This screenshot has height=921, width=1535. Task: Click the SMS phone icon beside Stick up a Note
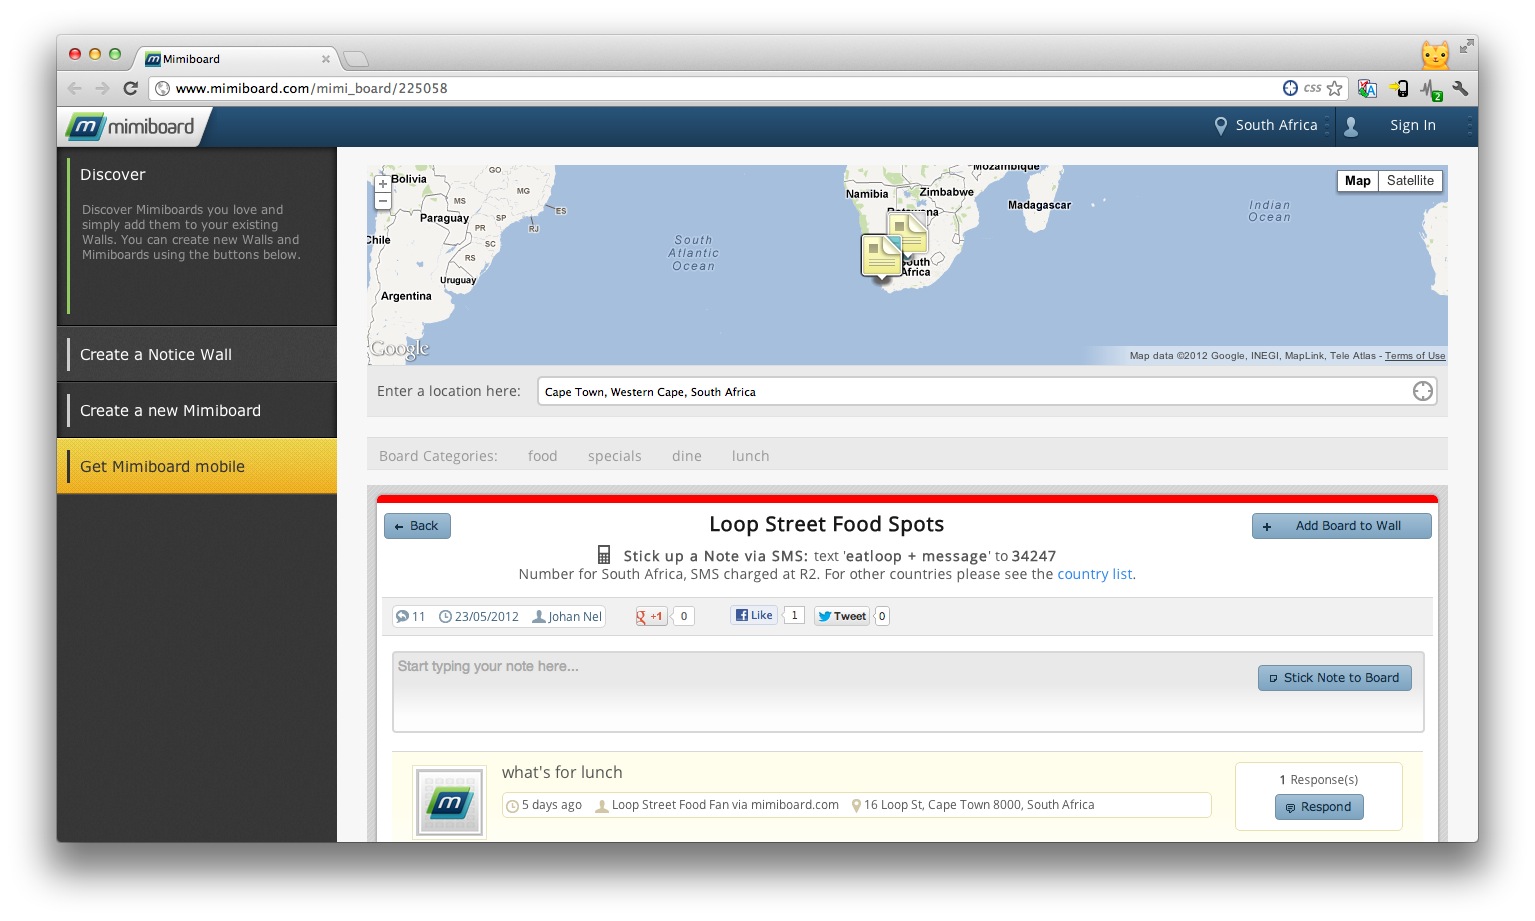pyautogui.click(x=604, y=555)
